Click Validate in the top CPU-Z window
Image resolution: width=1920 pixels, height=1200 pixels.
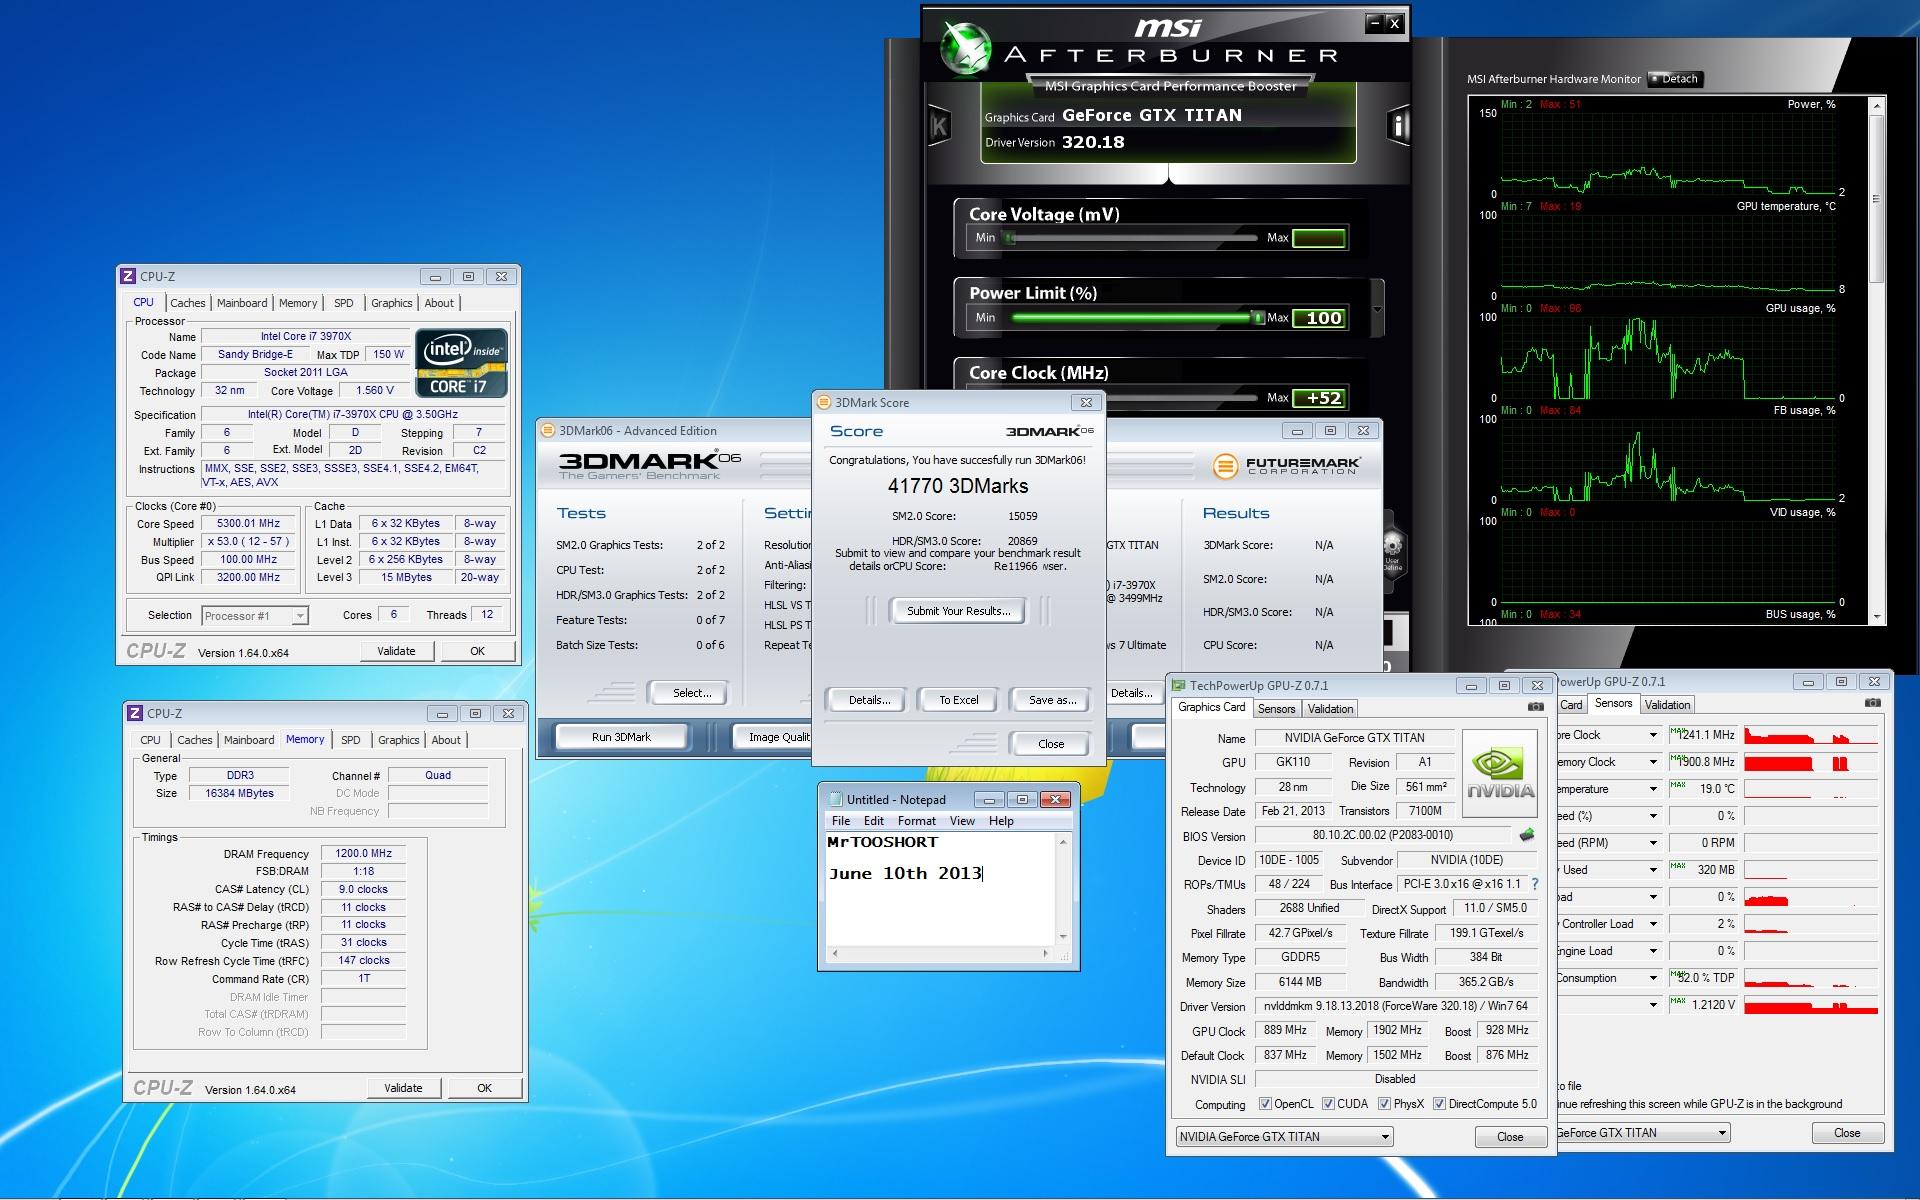point(396,651)
